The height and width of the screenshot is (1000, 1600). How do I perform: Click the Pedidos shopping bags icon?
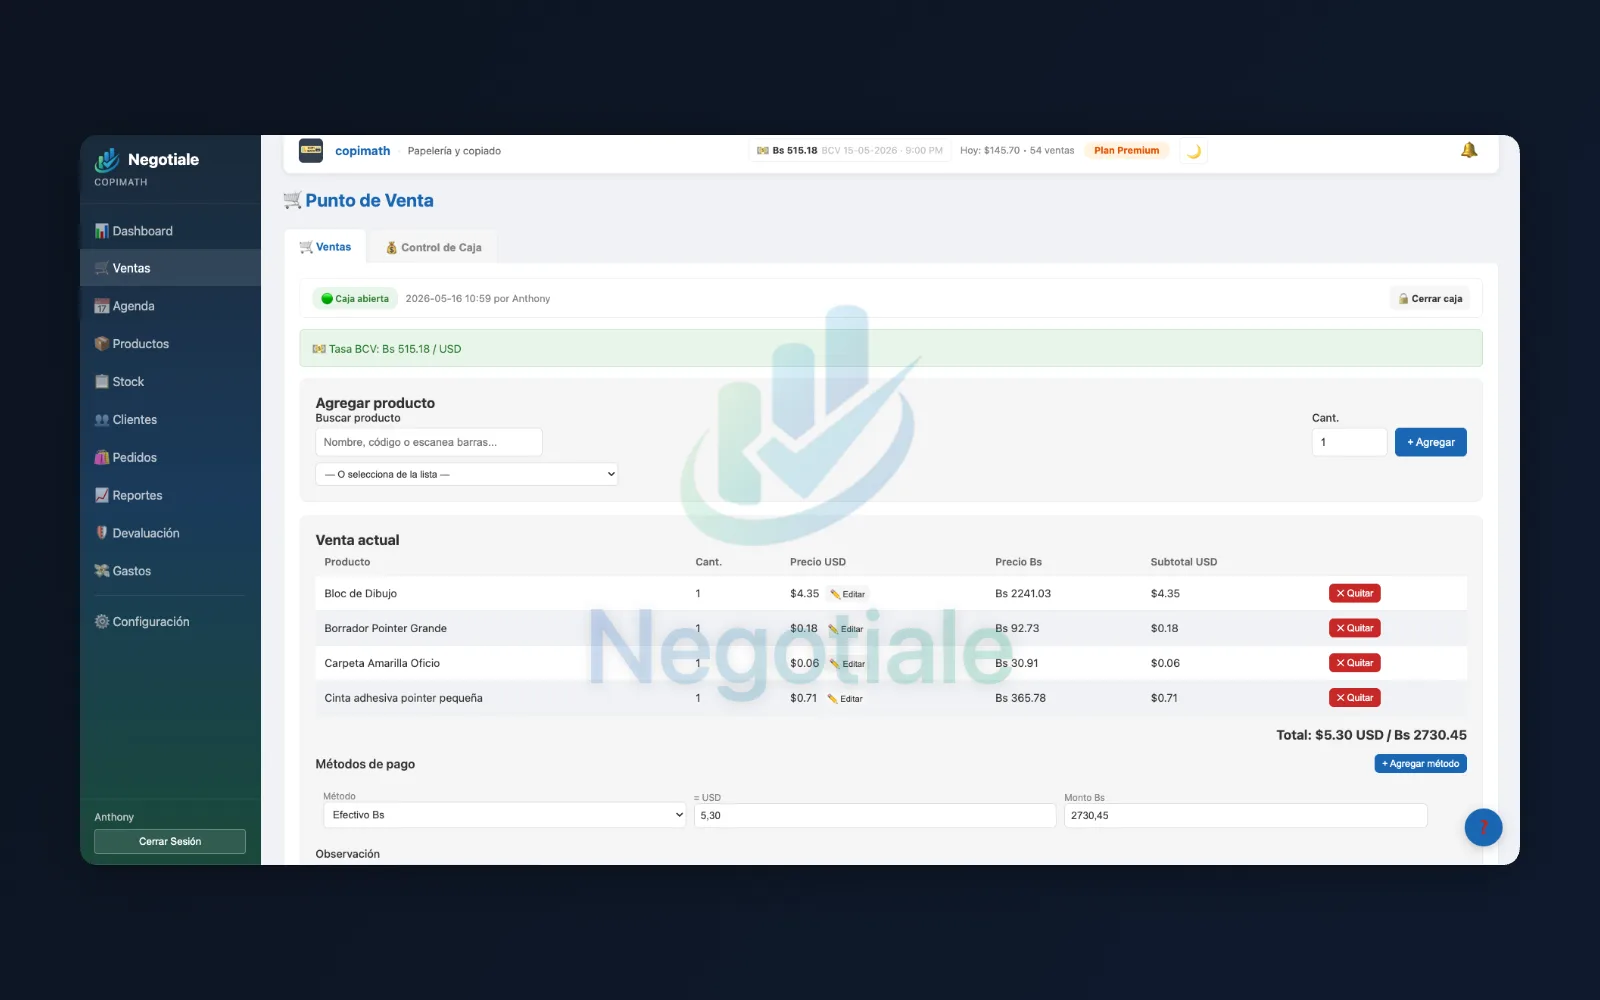tap(101, 458)
